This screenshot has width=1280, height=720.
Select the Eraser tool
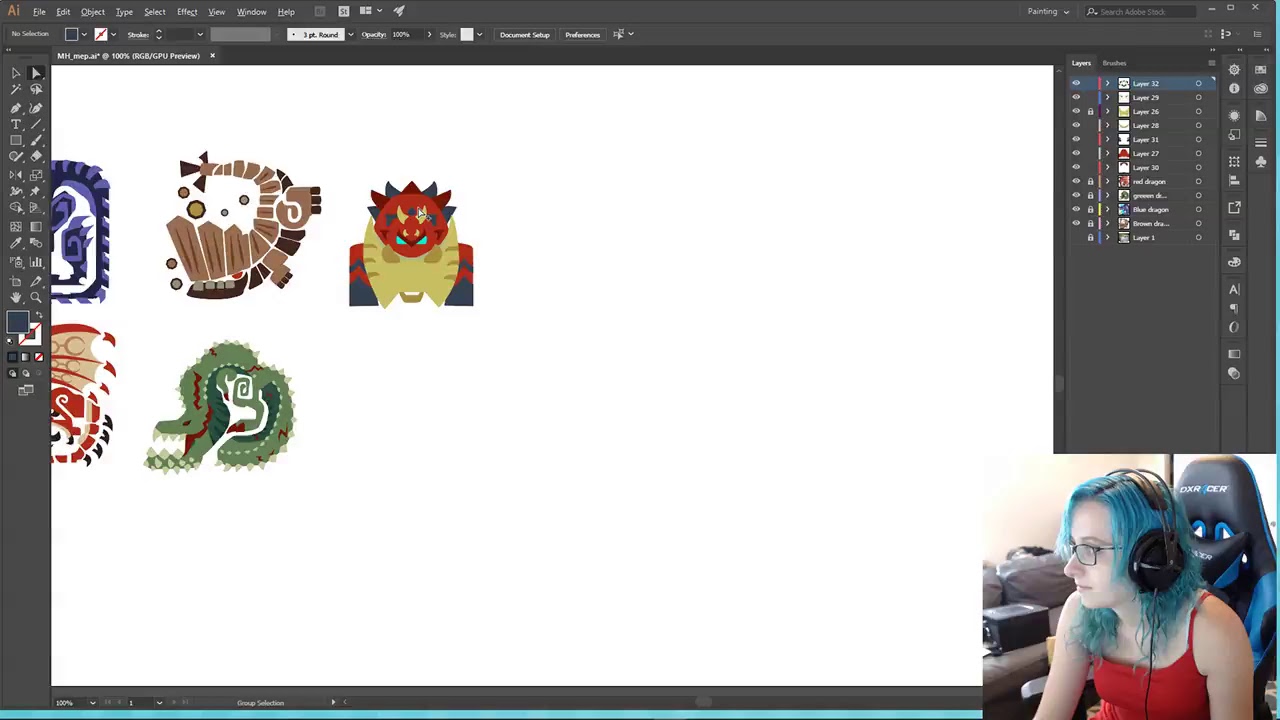tap(36, 157)
